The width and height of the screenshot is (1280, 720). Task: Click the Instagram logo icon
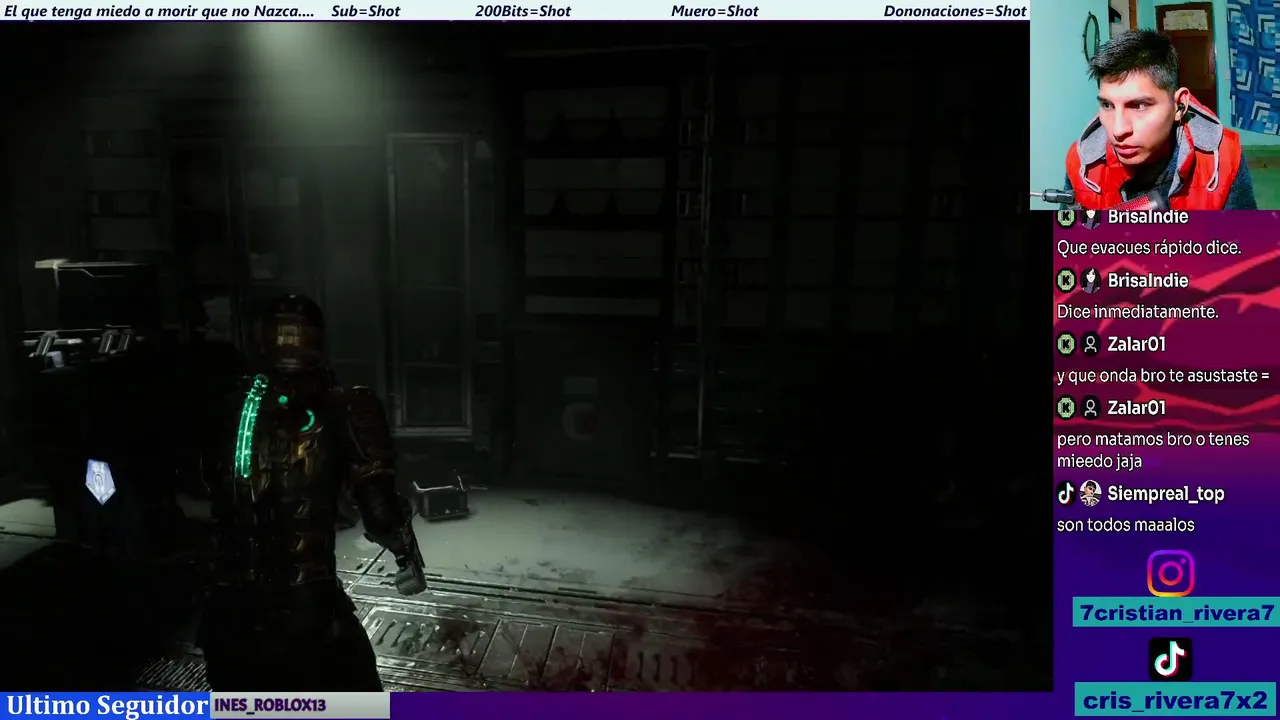coord(1170,574)
